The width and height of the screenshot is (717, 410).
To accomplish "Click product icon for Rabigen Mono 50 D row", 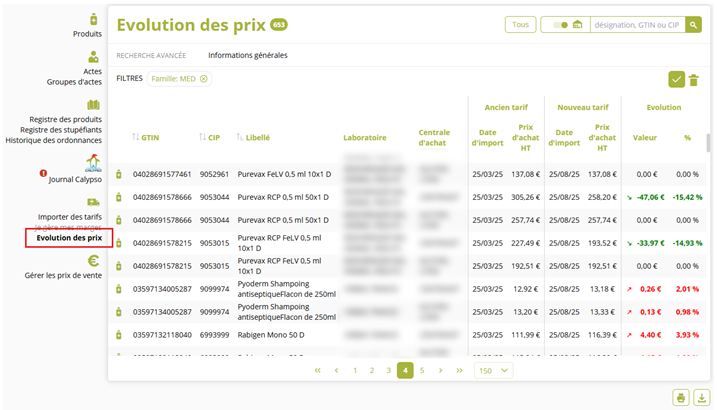I will [x=119, y=335].
